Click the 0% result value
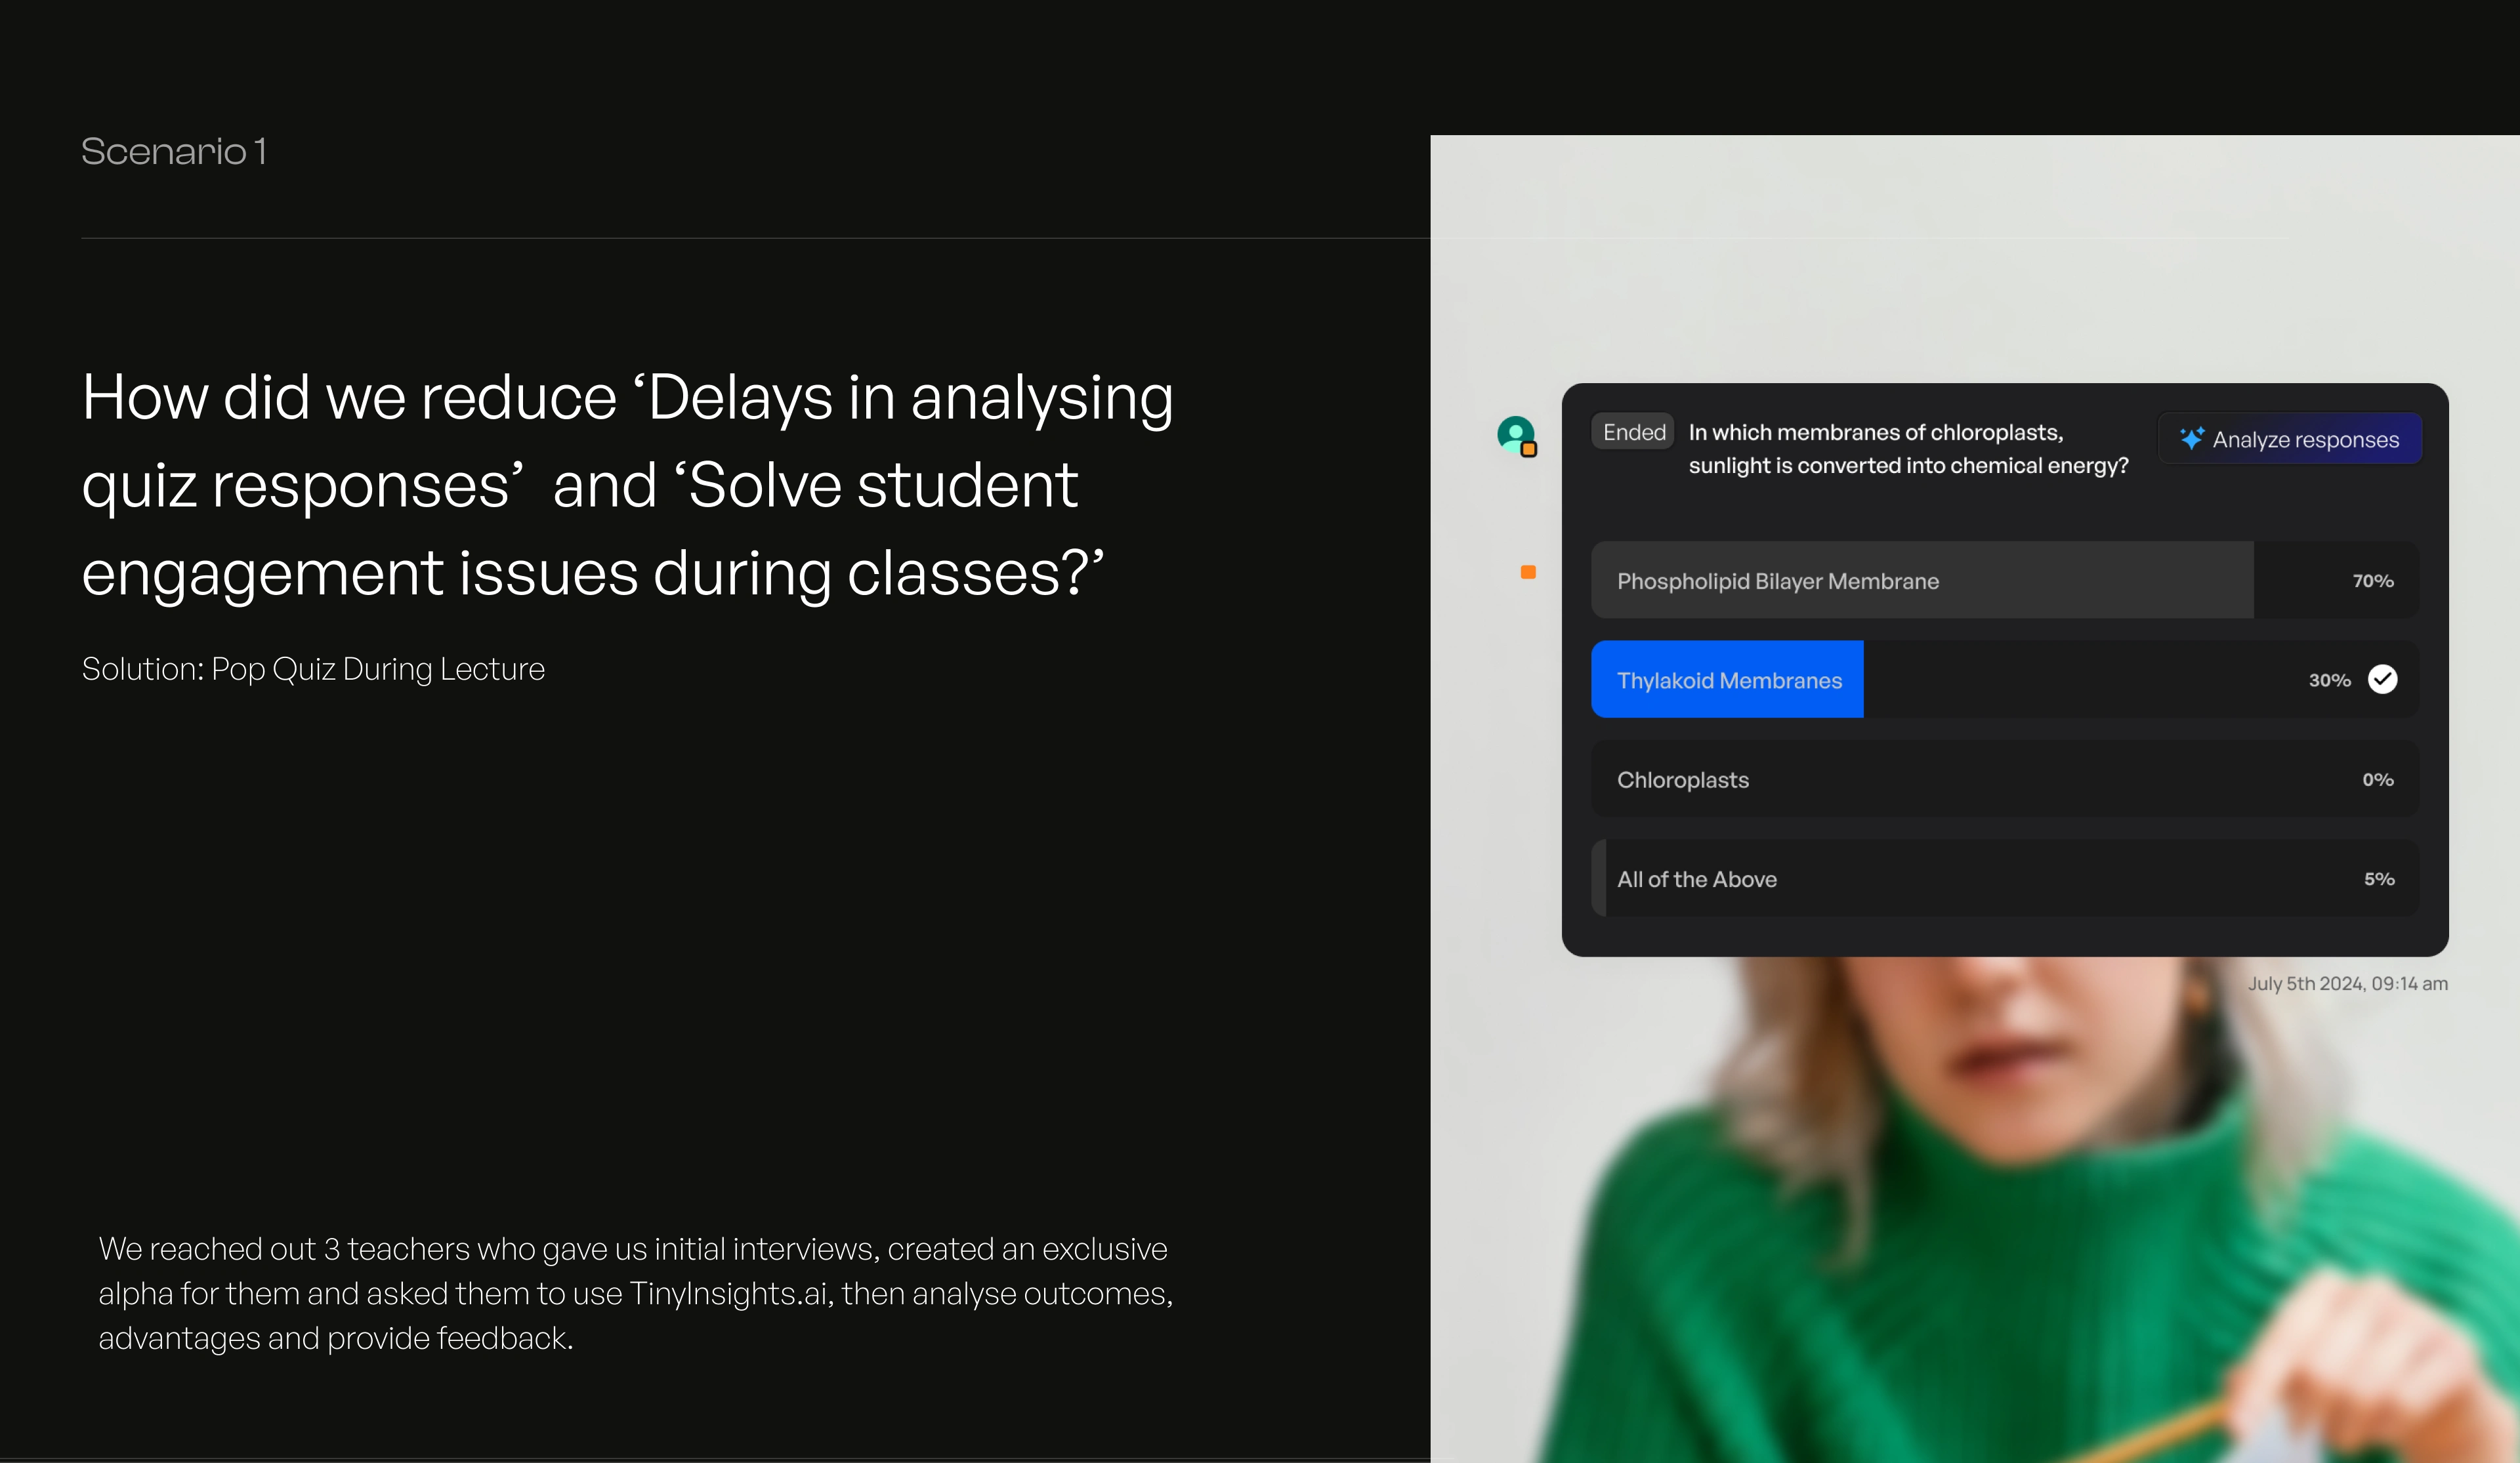The image size is (2520, 1463). [x=2377, y=780]
